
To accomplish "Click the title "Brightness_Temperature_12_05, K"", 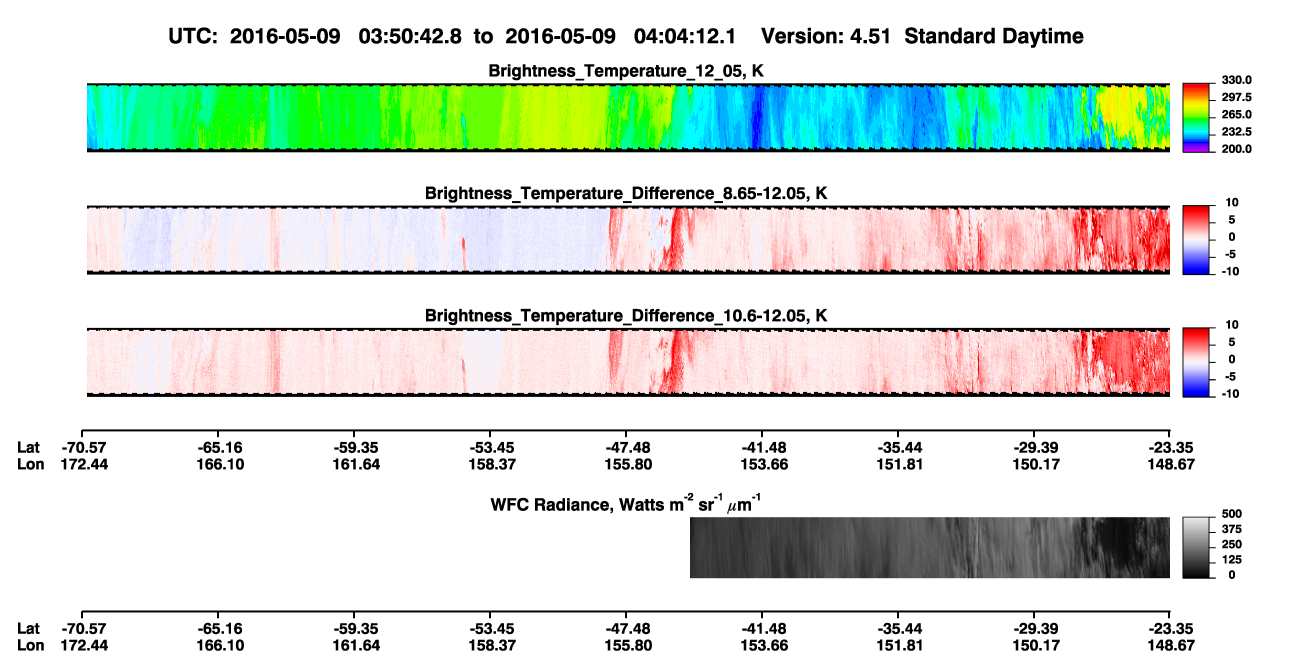I will click(627, 71).
